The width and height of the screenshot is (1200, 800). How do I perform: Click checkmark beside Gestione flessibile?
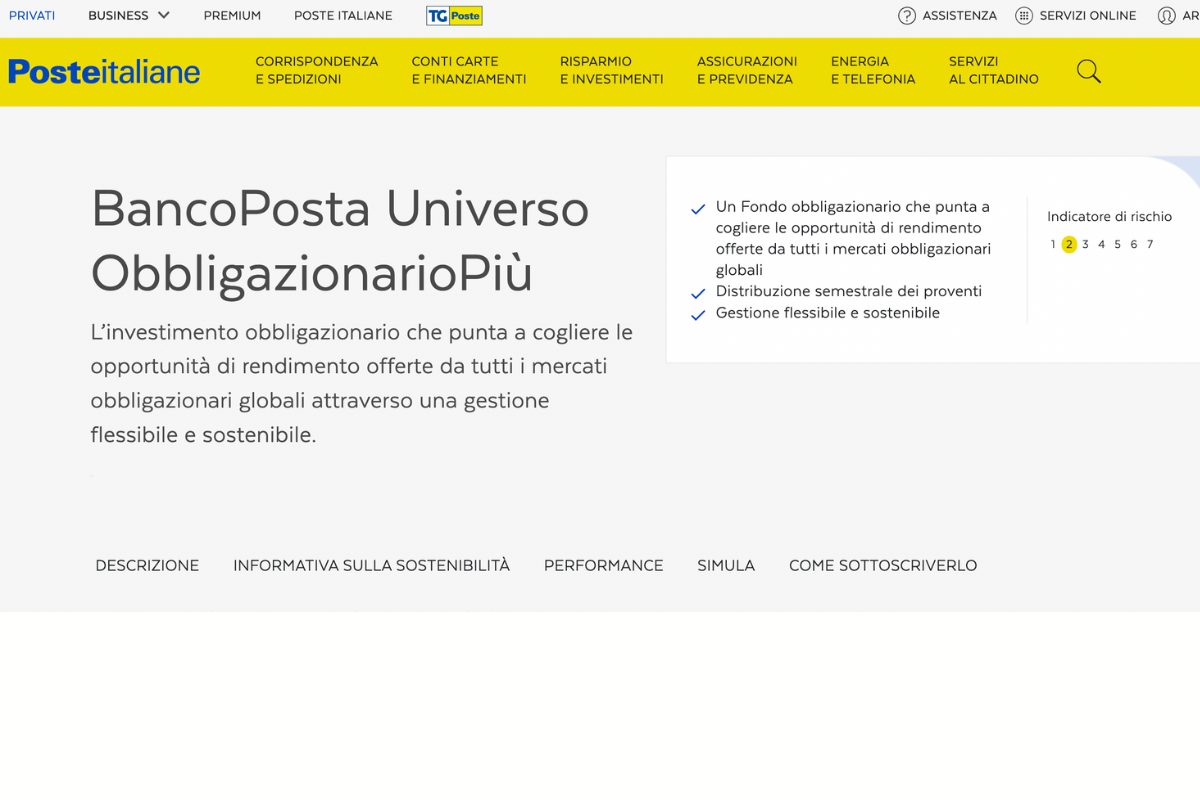(x=698, y=315)
